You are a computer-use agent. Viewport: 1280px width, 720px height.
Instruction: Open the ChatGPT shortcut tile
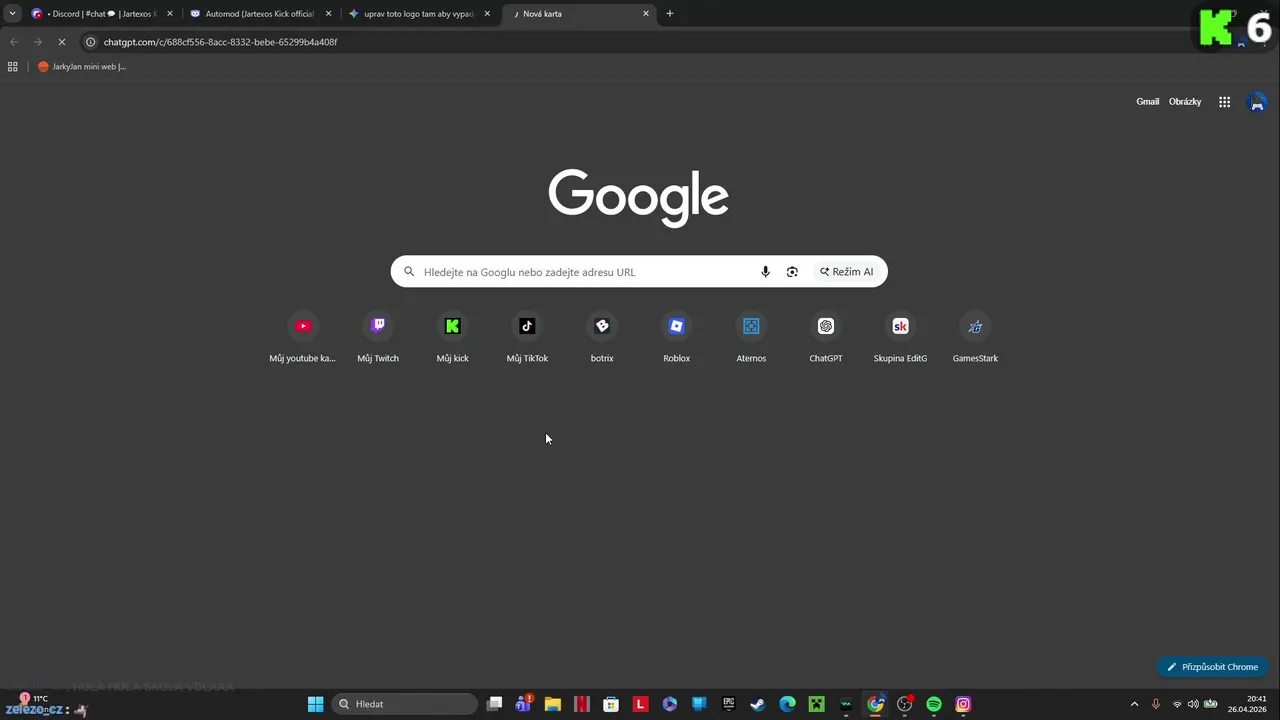(826, 338)
